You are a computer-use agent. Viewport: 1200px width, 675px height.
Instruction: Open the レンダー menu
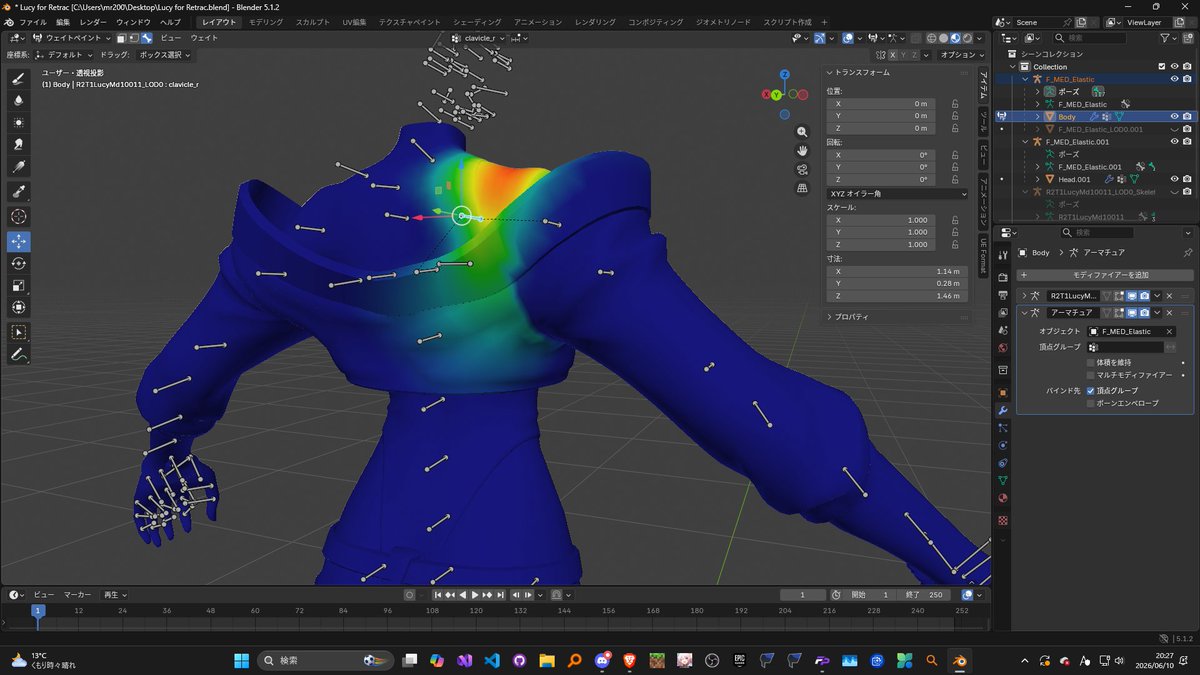pos(93,21)
